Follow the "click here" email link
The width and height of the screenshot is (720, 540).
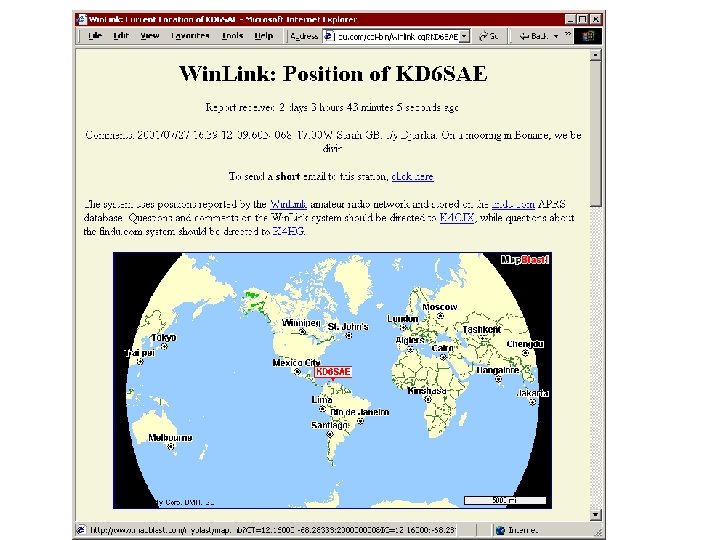pyautogui.click(x=412, y=176)
